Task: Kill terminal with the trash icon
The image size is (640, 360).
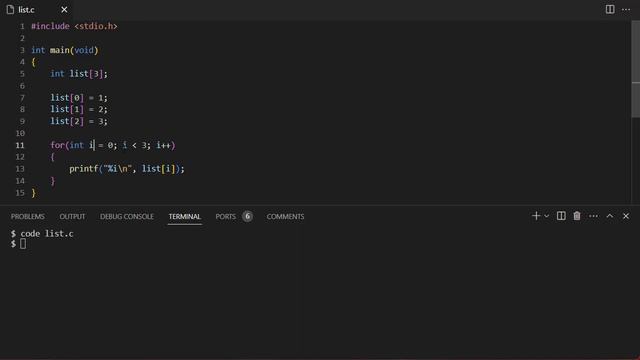Action: point(577,216)
